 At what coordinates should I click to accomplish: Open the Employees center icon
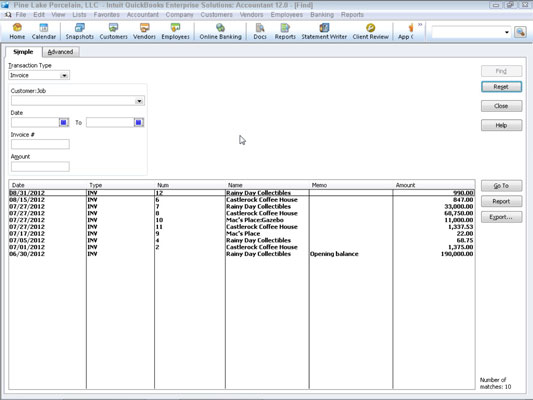point(175,31)
